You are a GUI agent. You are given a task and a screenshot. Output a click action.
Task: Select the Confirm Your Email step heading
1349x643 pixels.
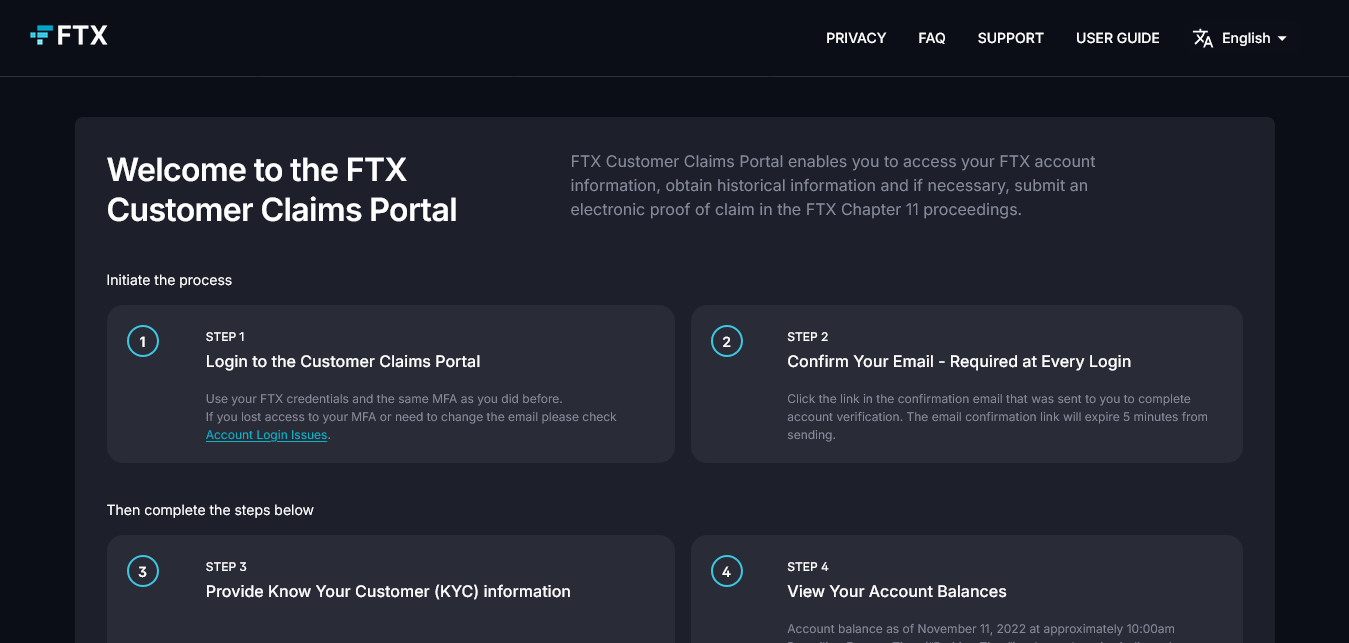959,362
